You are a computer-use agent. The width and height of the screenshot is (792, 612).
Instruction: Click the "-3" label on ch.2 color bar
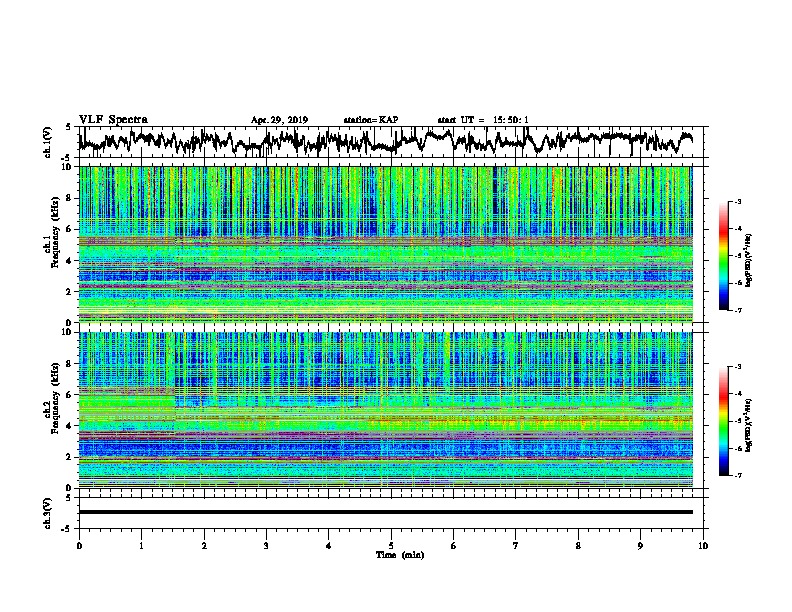click(737, 367)
